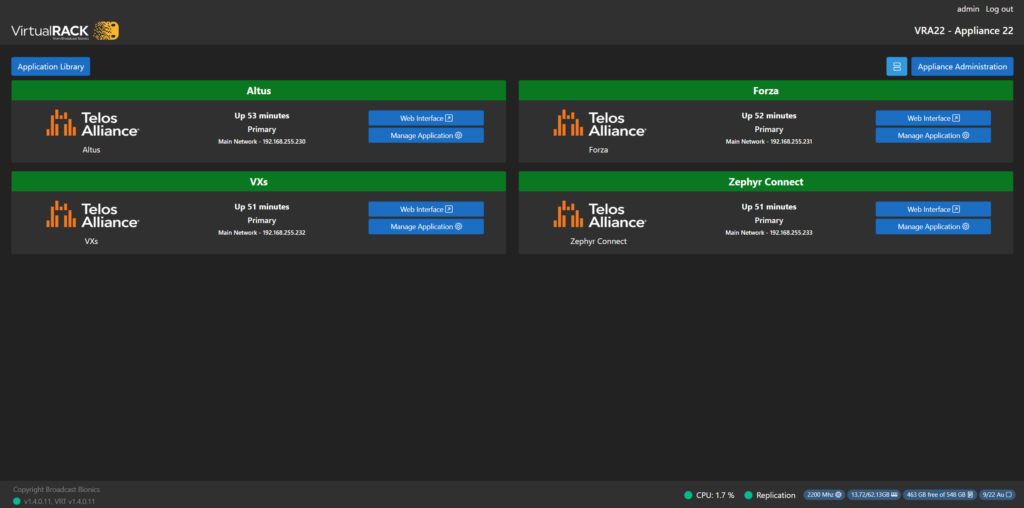Click the 463 GB free disk badge
Viewport: 1024px width, 508px height.
(x=939, y=495)
